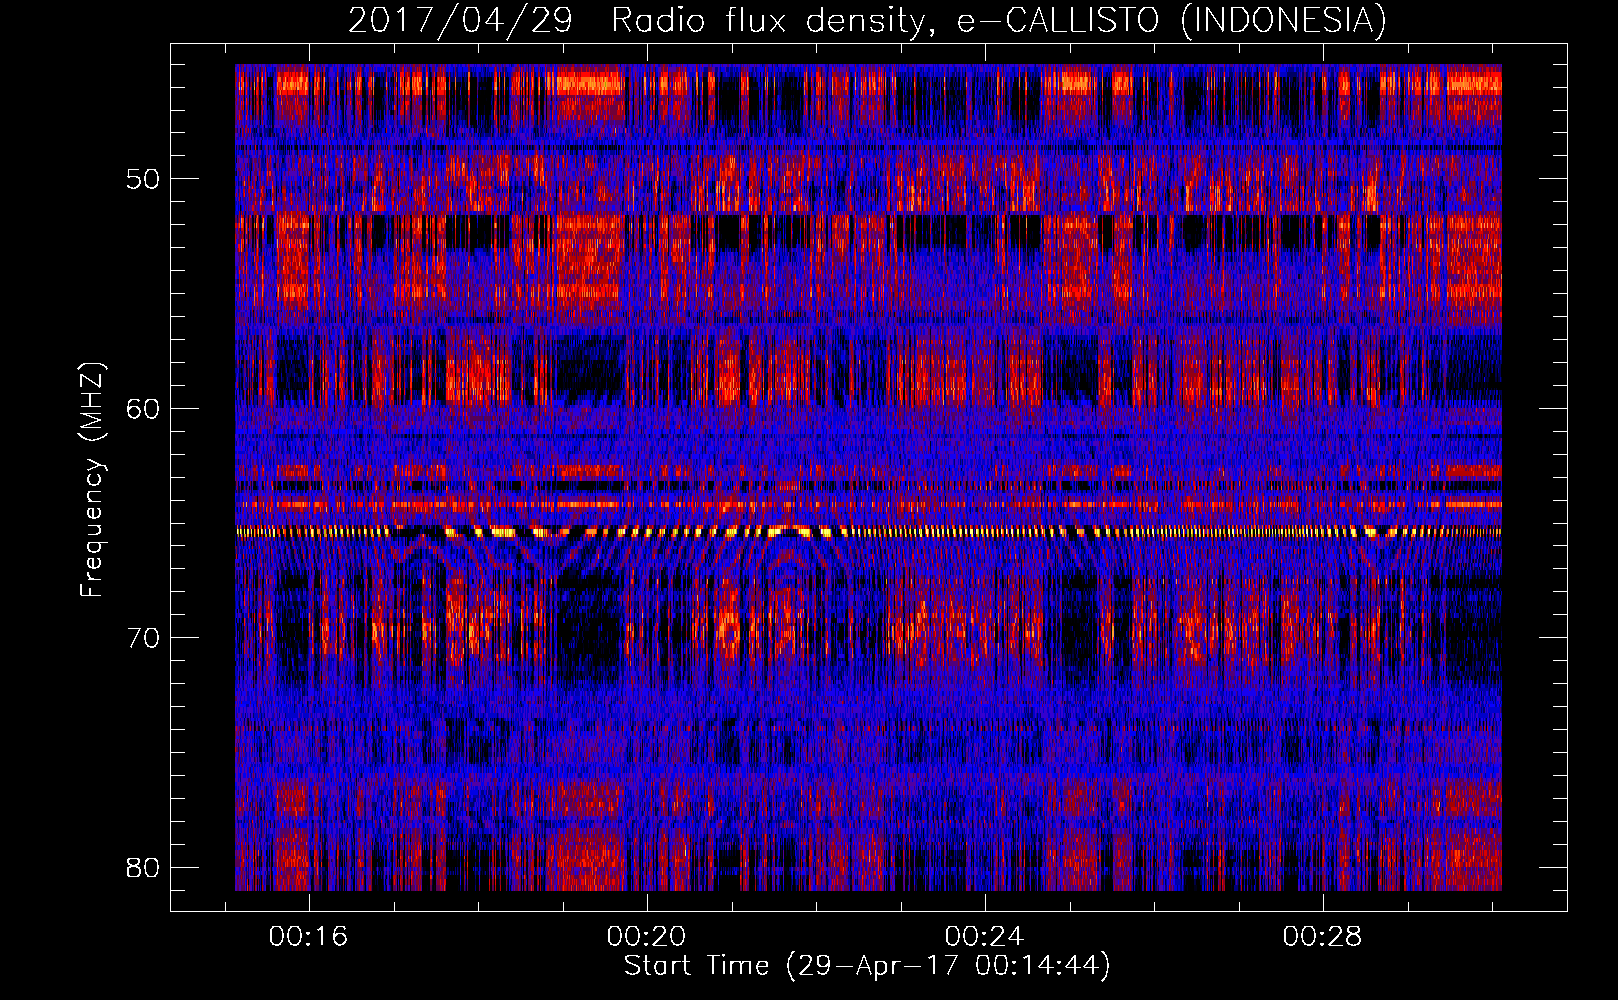Viewport: 1618px width, 1000px height.
Task: Click the 70 MHz frequency tick label
Action: [143, 637]
